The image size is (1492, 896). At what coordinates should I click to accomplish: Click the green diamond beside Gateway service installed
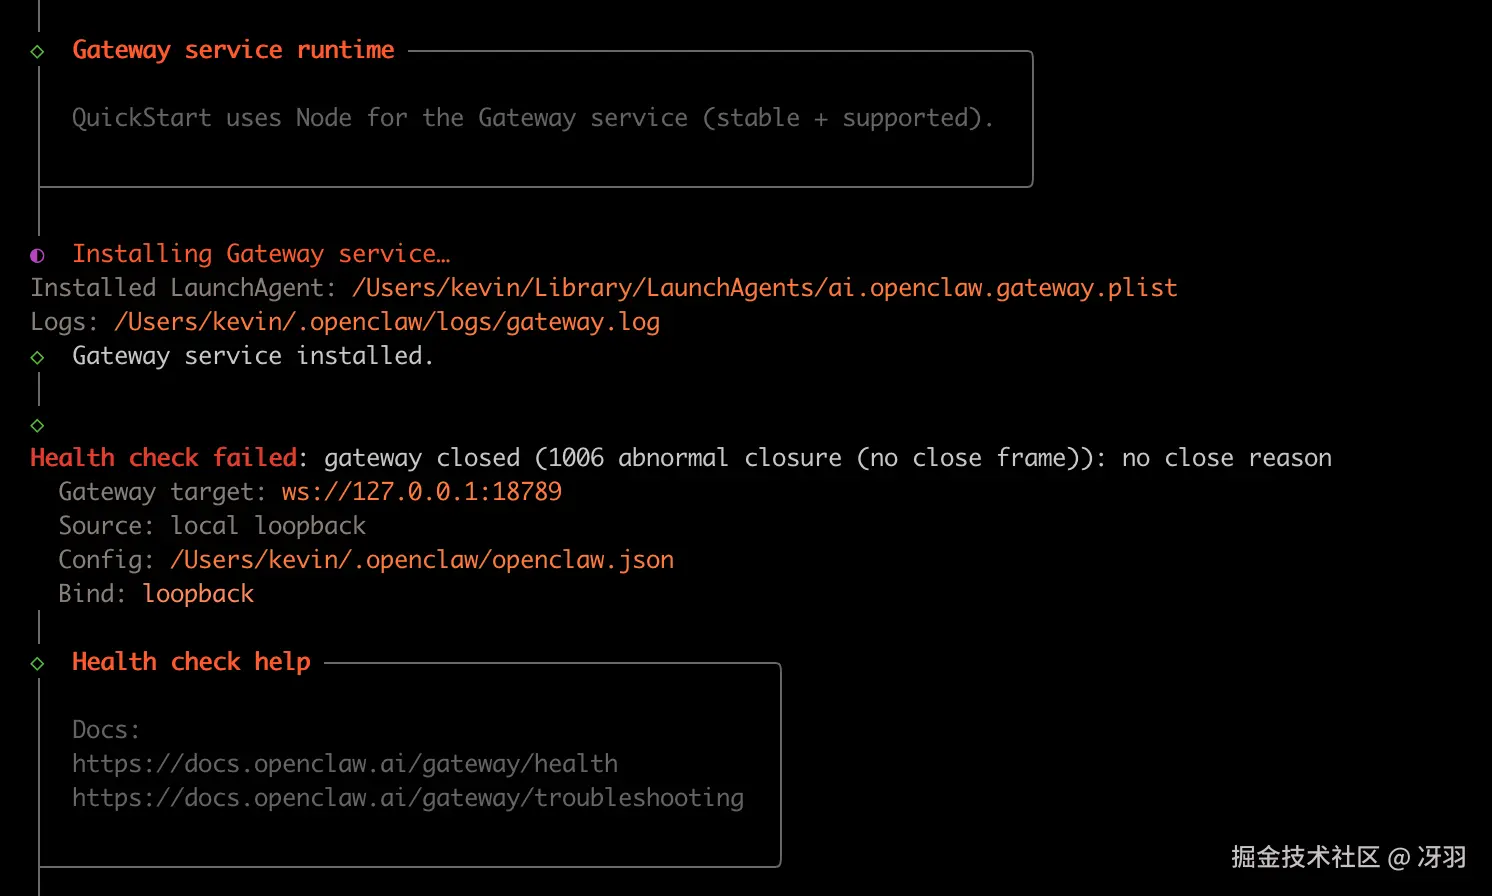tap(37, 357)
